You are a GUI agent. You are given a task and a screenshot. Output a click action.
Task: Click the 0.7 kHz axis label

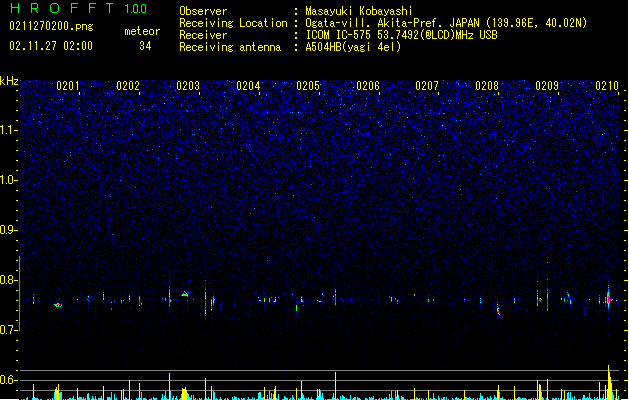pyautogui.click(x=9, y=330)
